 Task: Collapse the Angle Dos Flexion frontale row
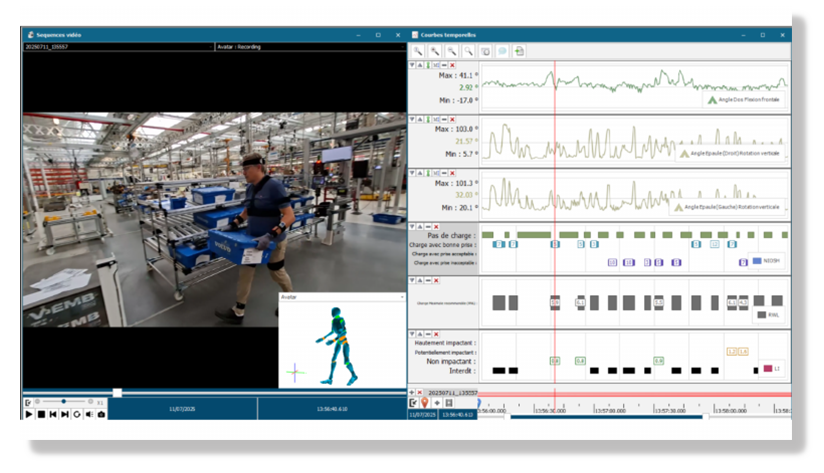pos(412,65)
